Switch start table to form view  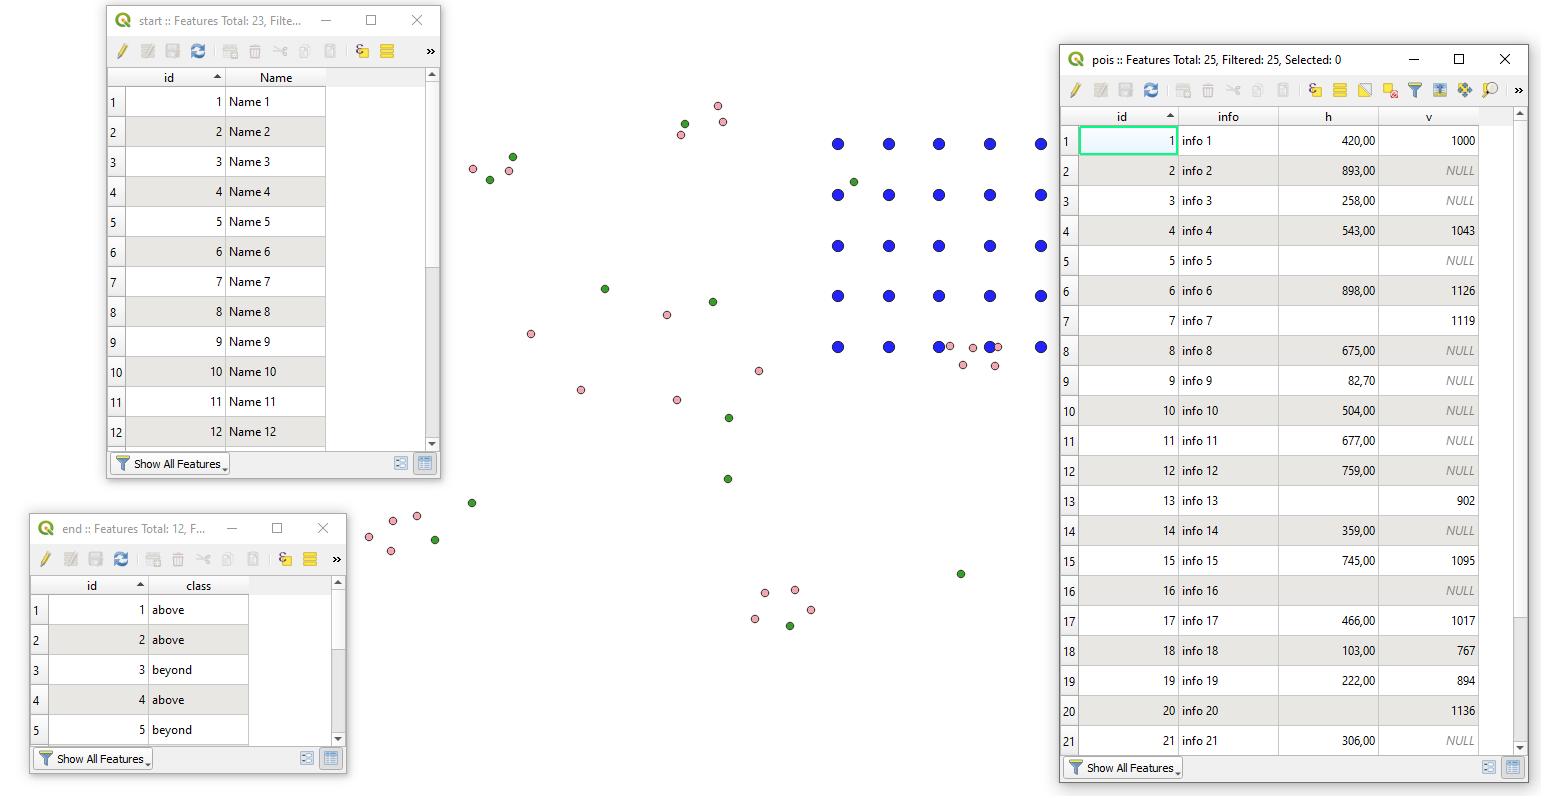click(x=401, y=463)
